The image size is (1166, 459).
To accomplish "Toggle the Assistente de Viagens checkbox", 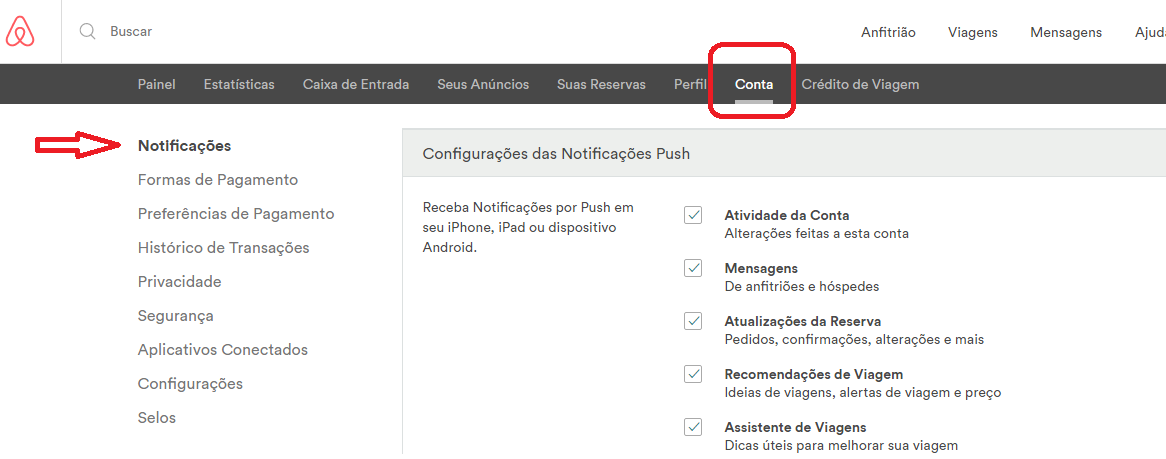I will click(693, 427).
